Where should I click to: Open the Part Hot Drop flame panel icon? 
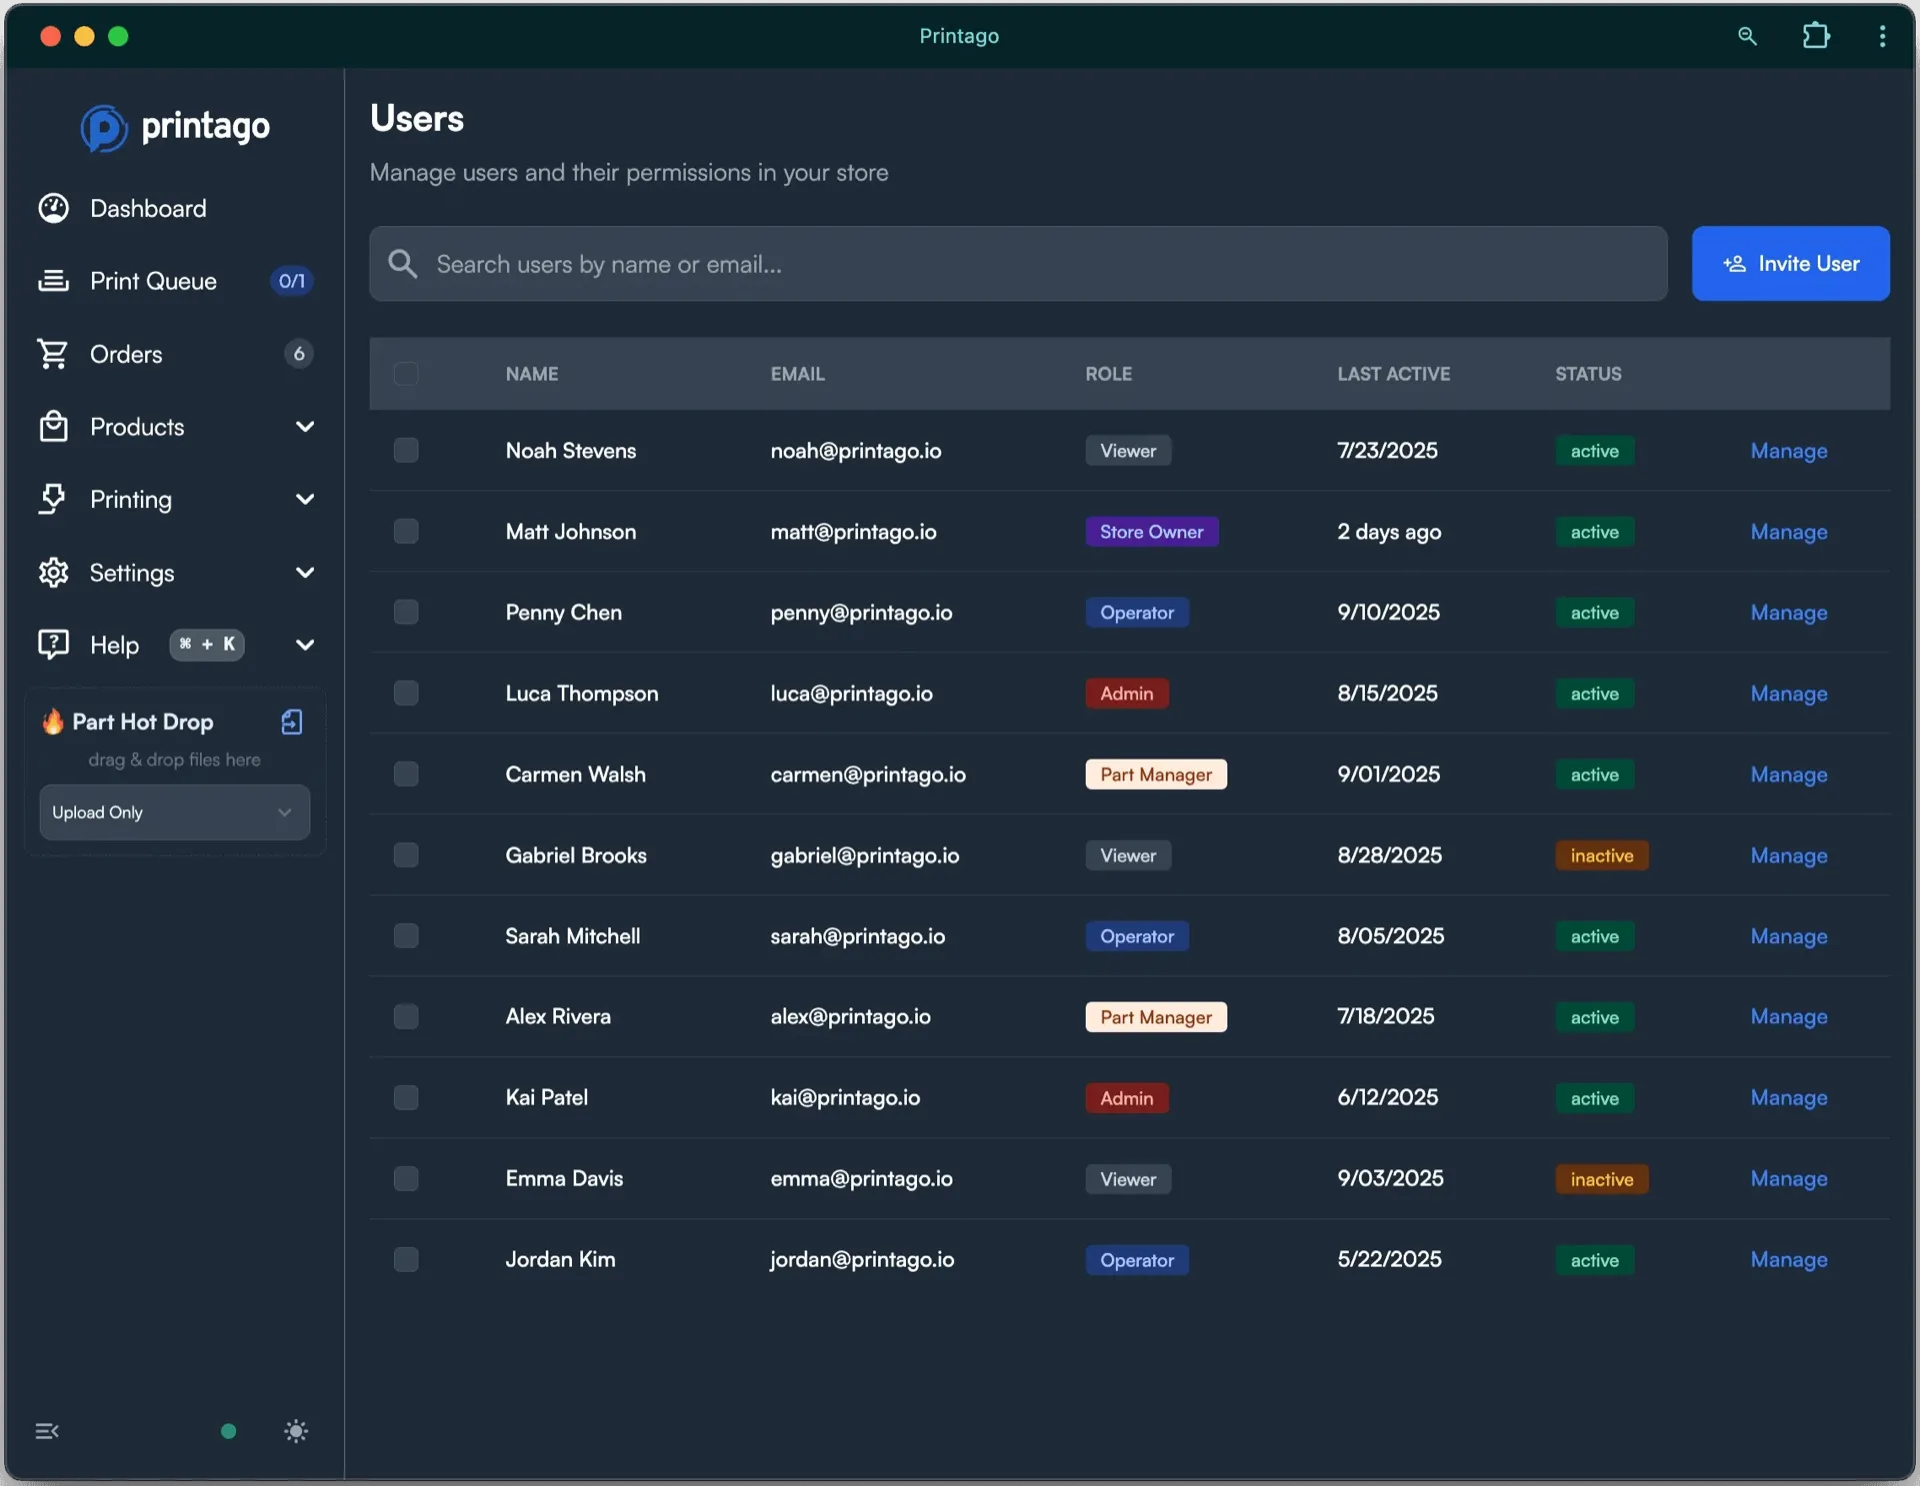53,721
